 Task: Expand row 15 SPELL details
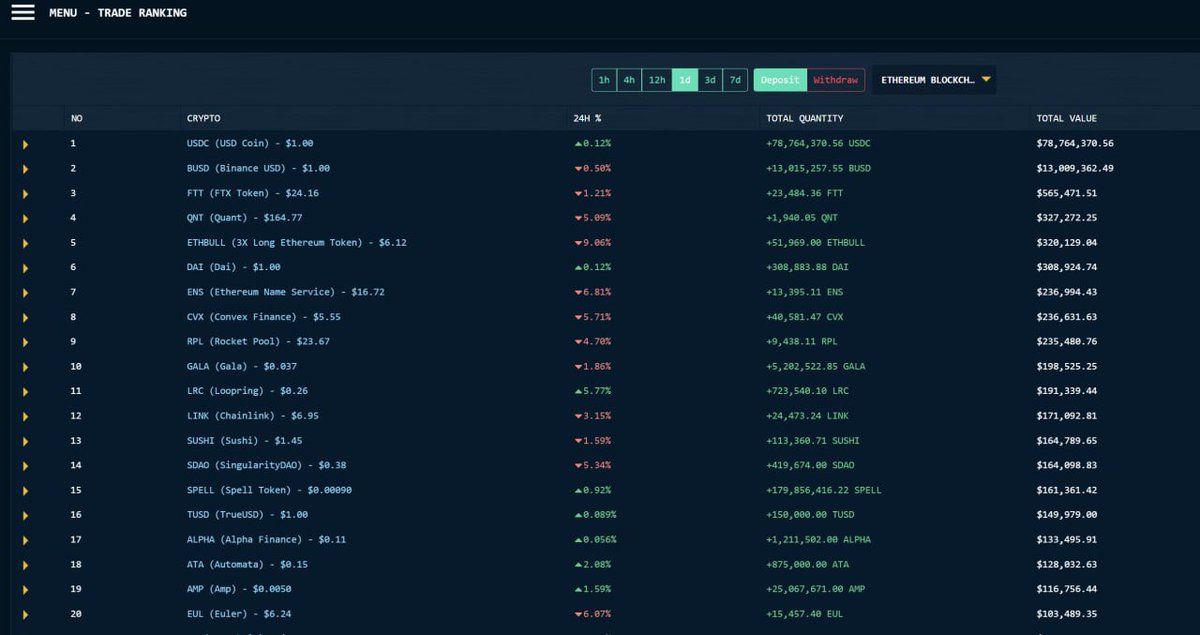tap(25, 491)
